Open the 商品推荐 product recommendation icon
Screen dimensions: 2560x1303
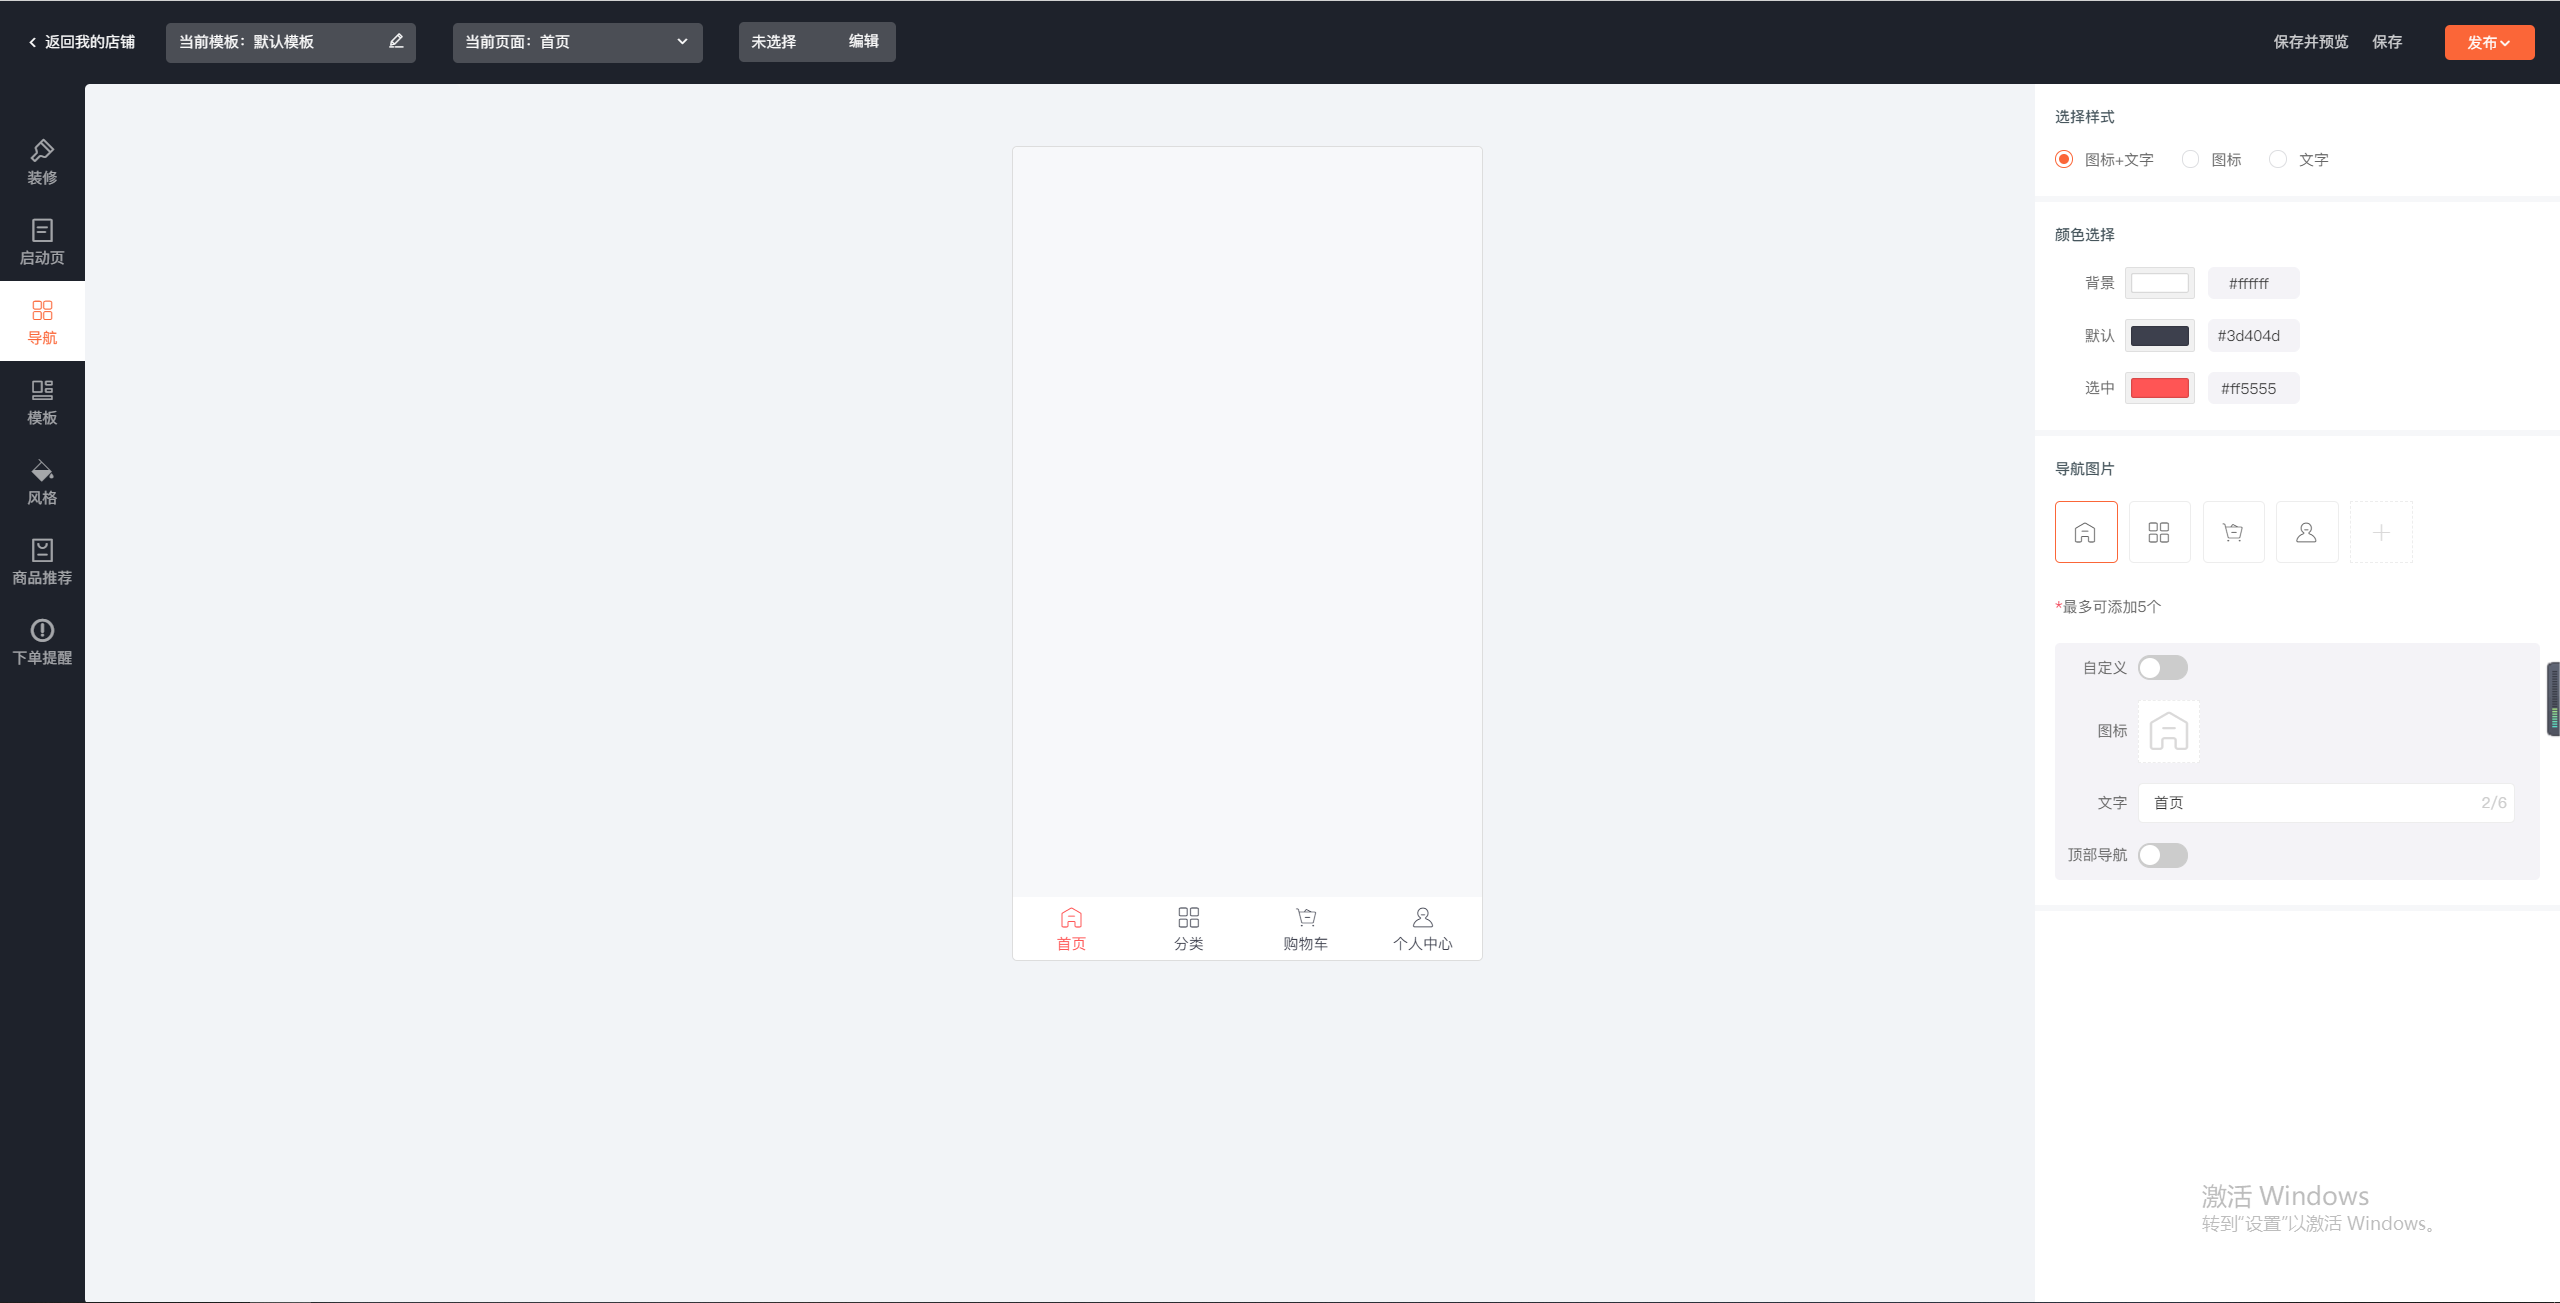pos(42,561)
